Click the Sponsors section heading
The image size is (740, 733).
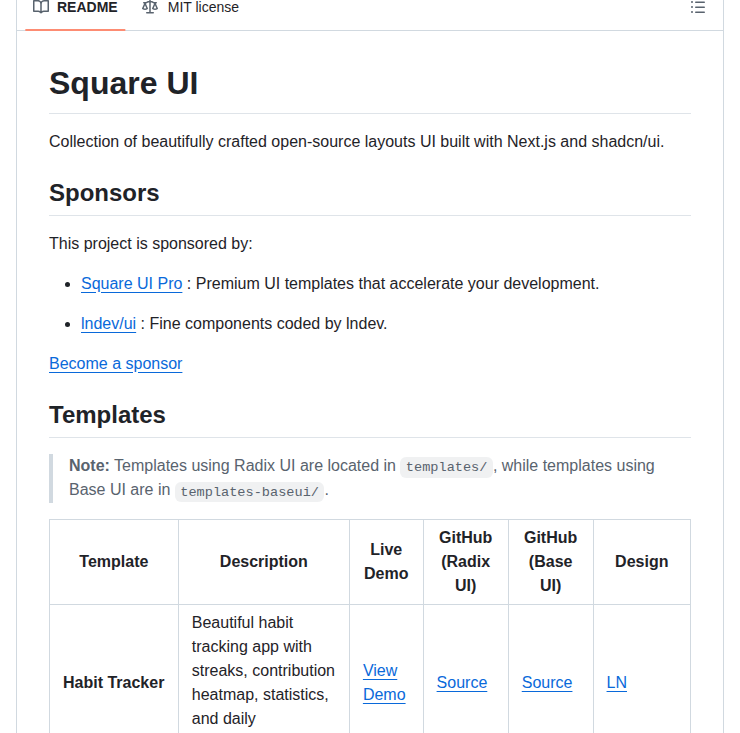104,193
